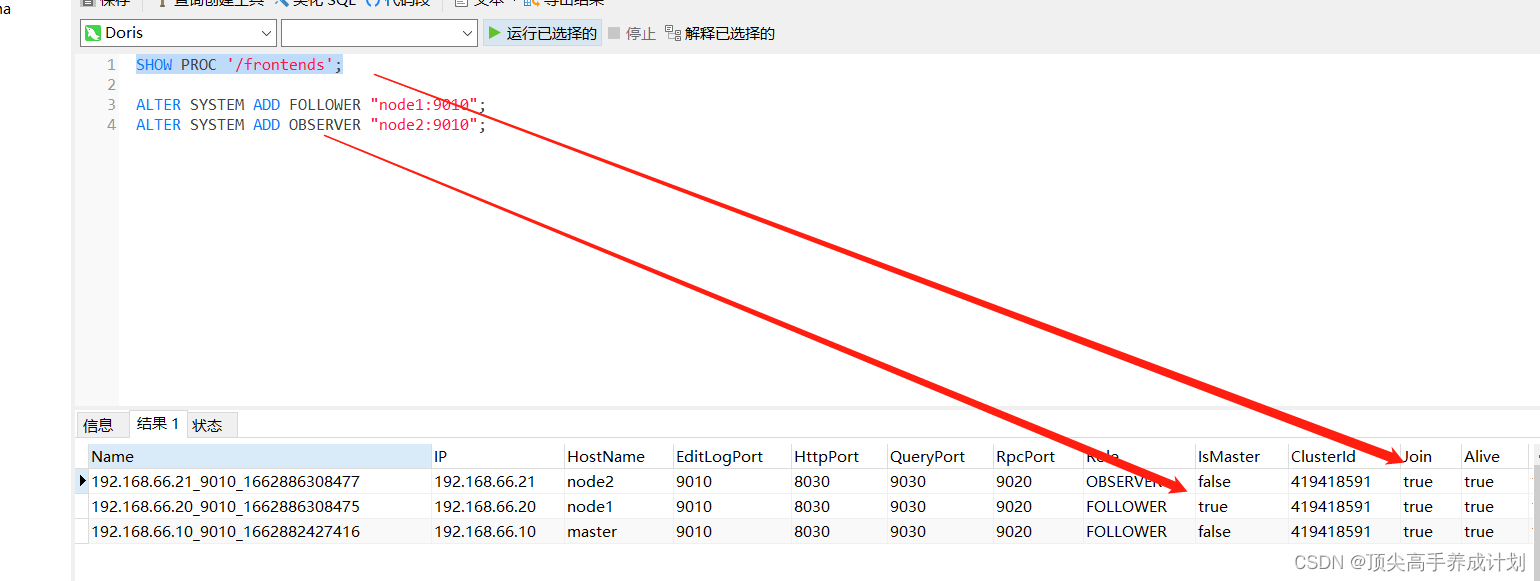
Task: Select cell 192.168.66.20_9010_1662886308475
Action: [x=260, y=506]
